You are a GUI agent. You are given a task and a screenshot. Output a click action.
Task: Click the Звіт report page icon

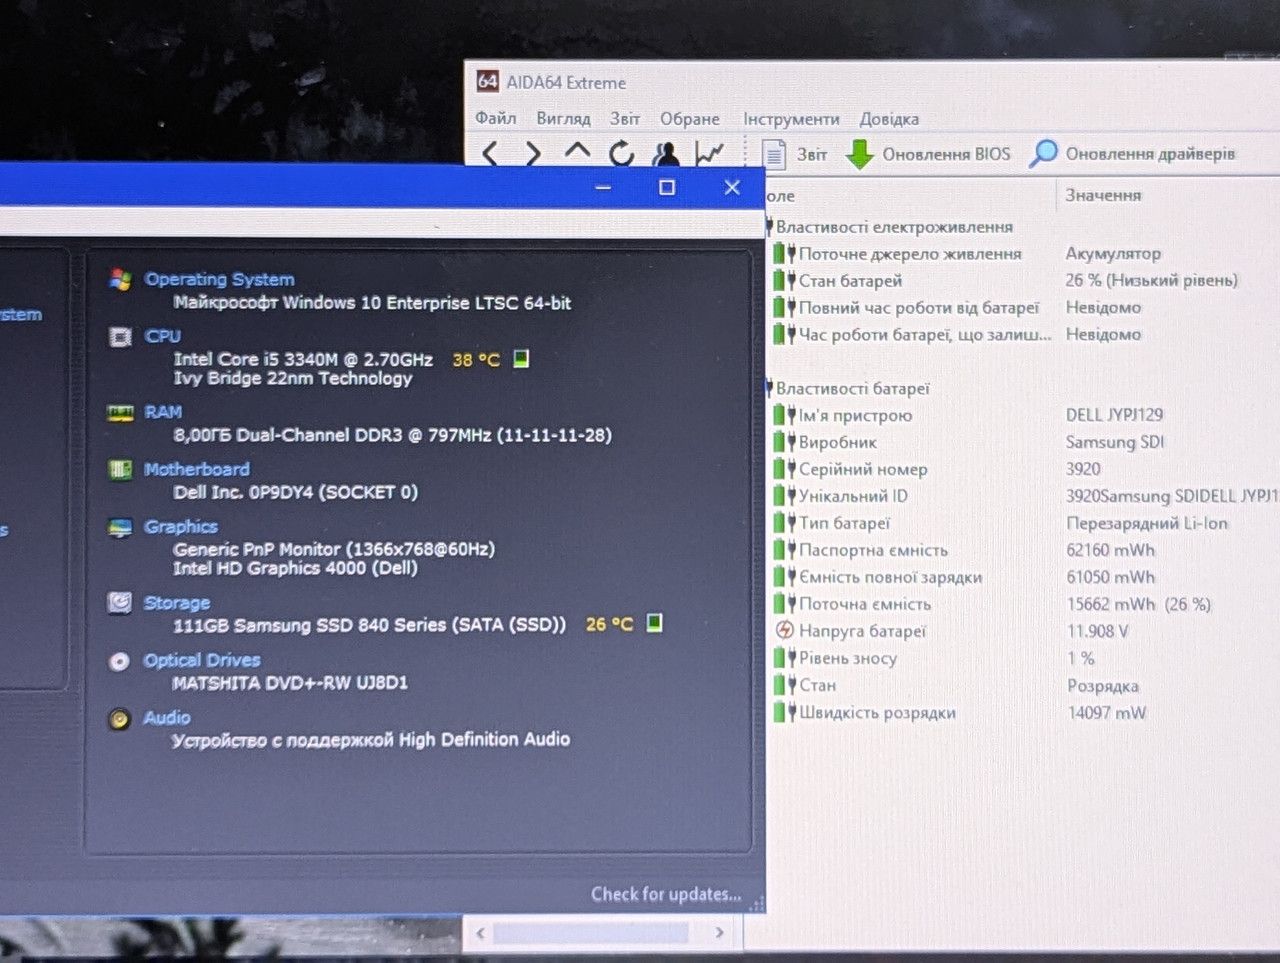coord(774,154)
